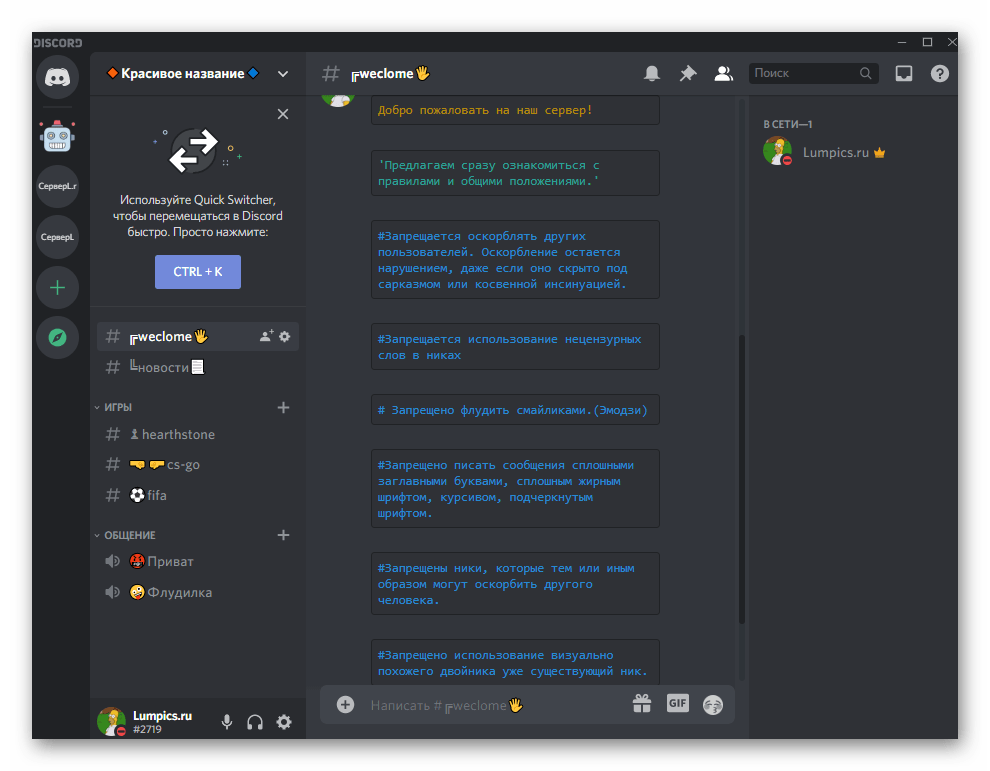The image size is (990, 771).
Task: Open the inbox icon in header
Action: pyautogui.click(x=904, y=73)
